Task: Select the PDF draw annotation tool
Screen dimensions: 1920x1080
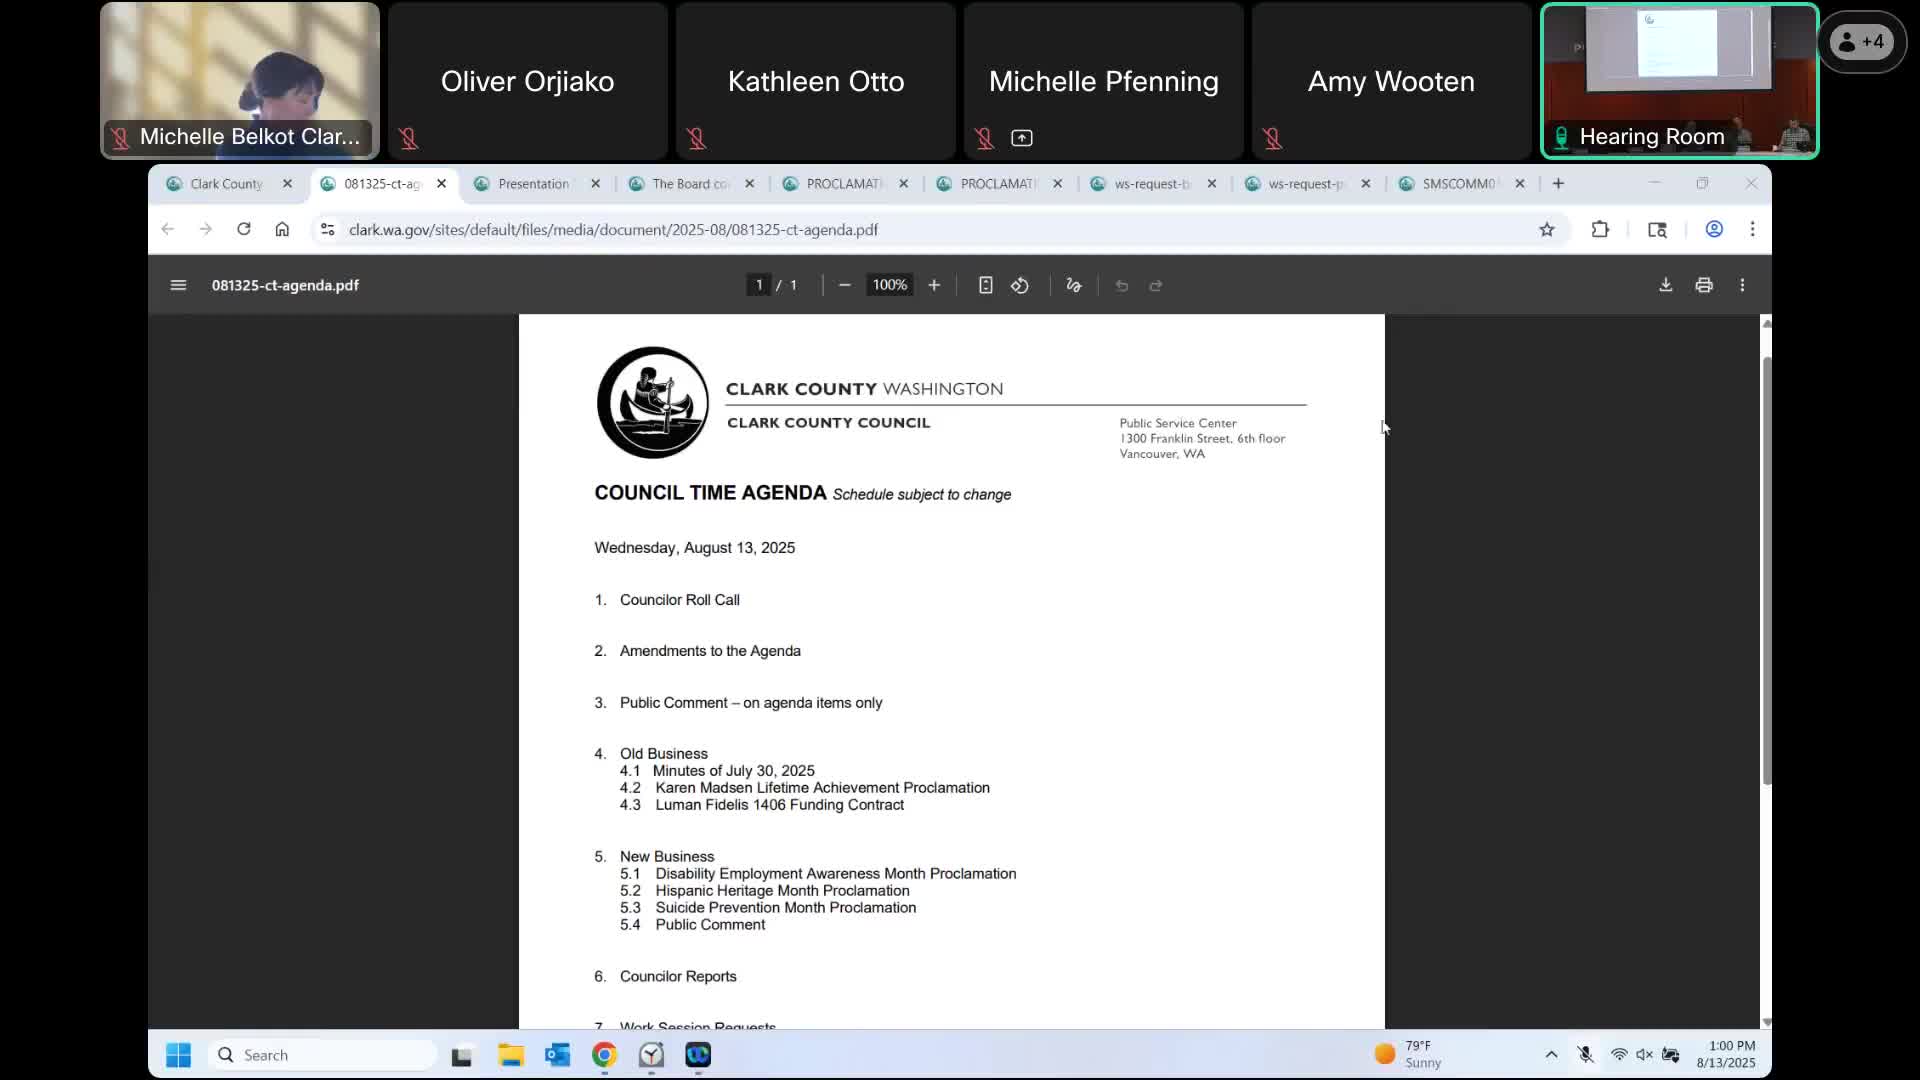Action: click(x=1074, y=285)
